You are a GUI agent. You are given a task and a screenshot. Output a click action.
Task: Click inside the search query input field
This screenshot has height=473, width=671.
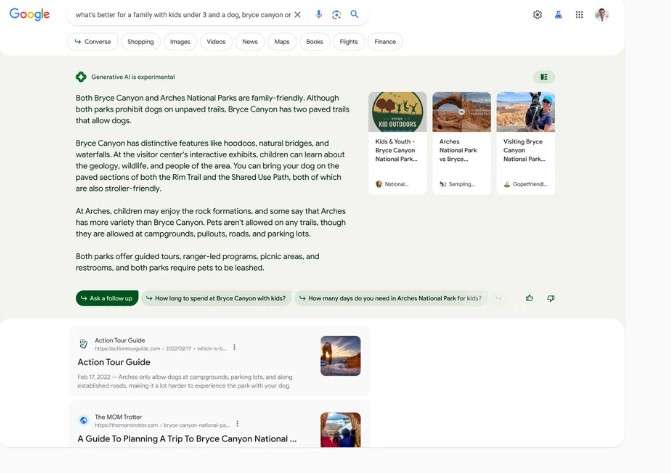183,15
